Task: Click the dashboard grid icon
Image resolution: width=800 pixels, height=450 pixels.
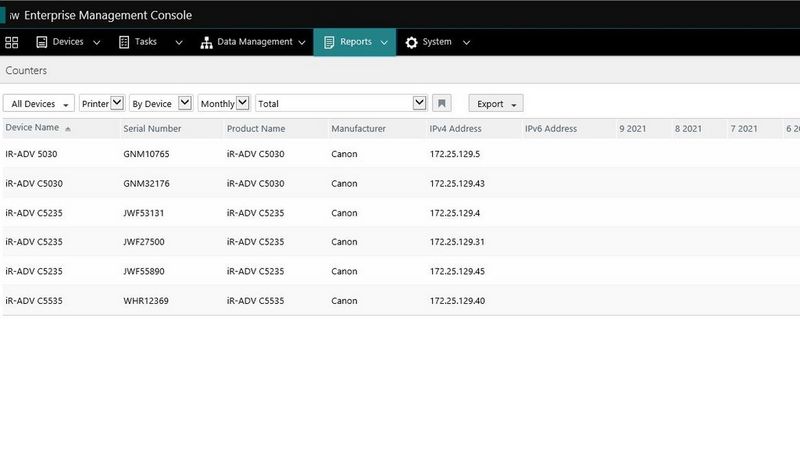Action: [12, 42]
